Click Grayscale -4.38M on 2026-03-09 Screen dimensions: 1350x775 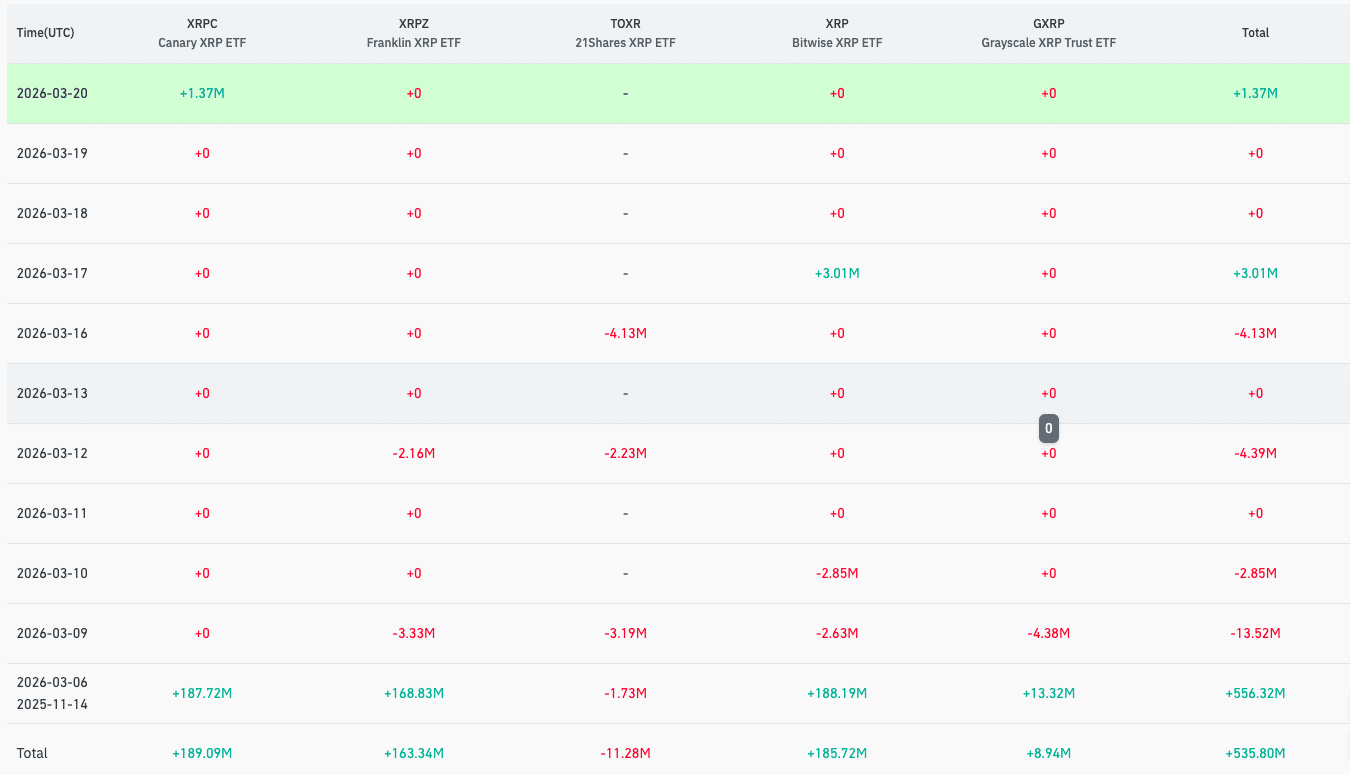[1048, 633]
